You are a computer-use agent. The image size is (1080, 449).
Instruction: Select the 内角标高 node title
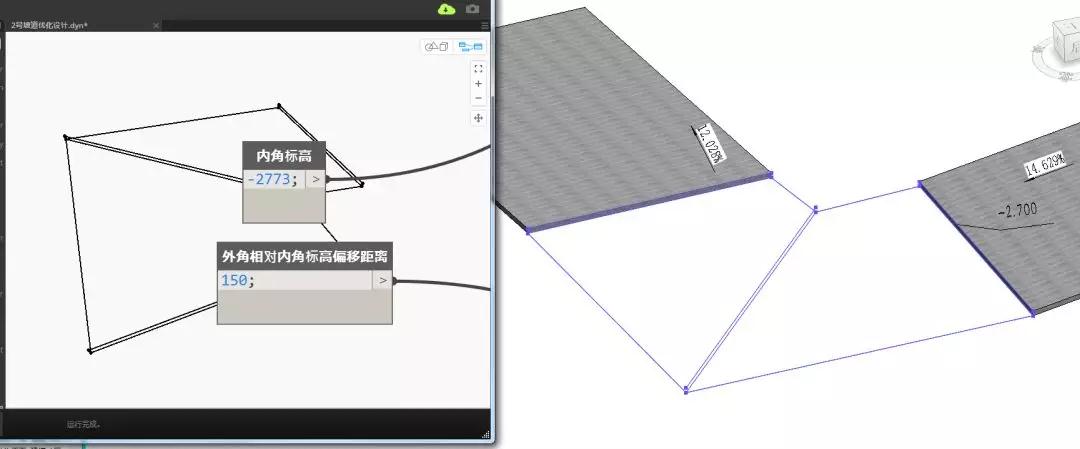click(x=284, y=156)
